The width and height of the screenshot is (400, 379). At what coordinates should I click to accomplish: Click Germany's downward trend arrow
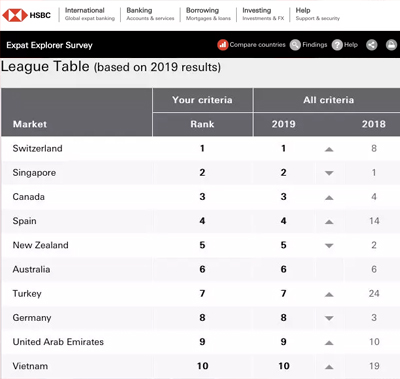click(x=329, y=318)
